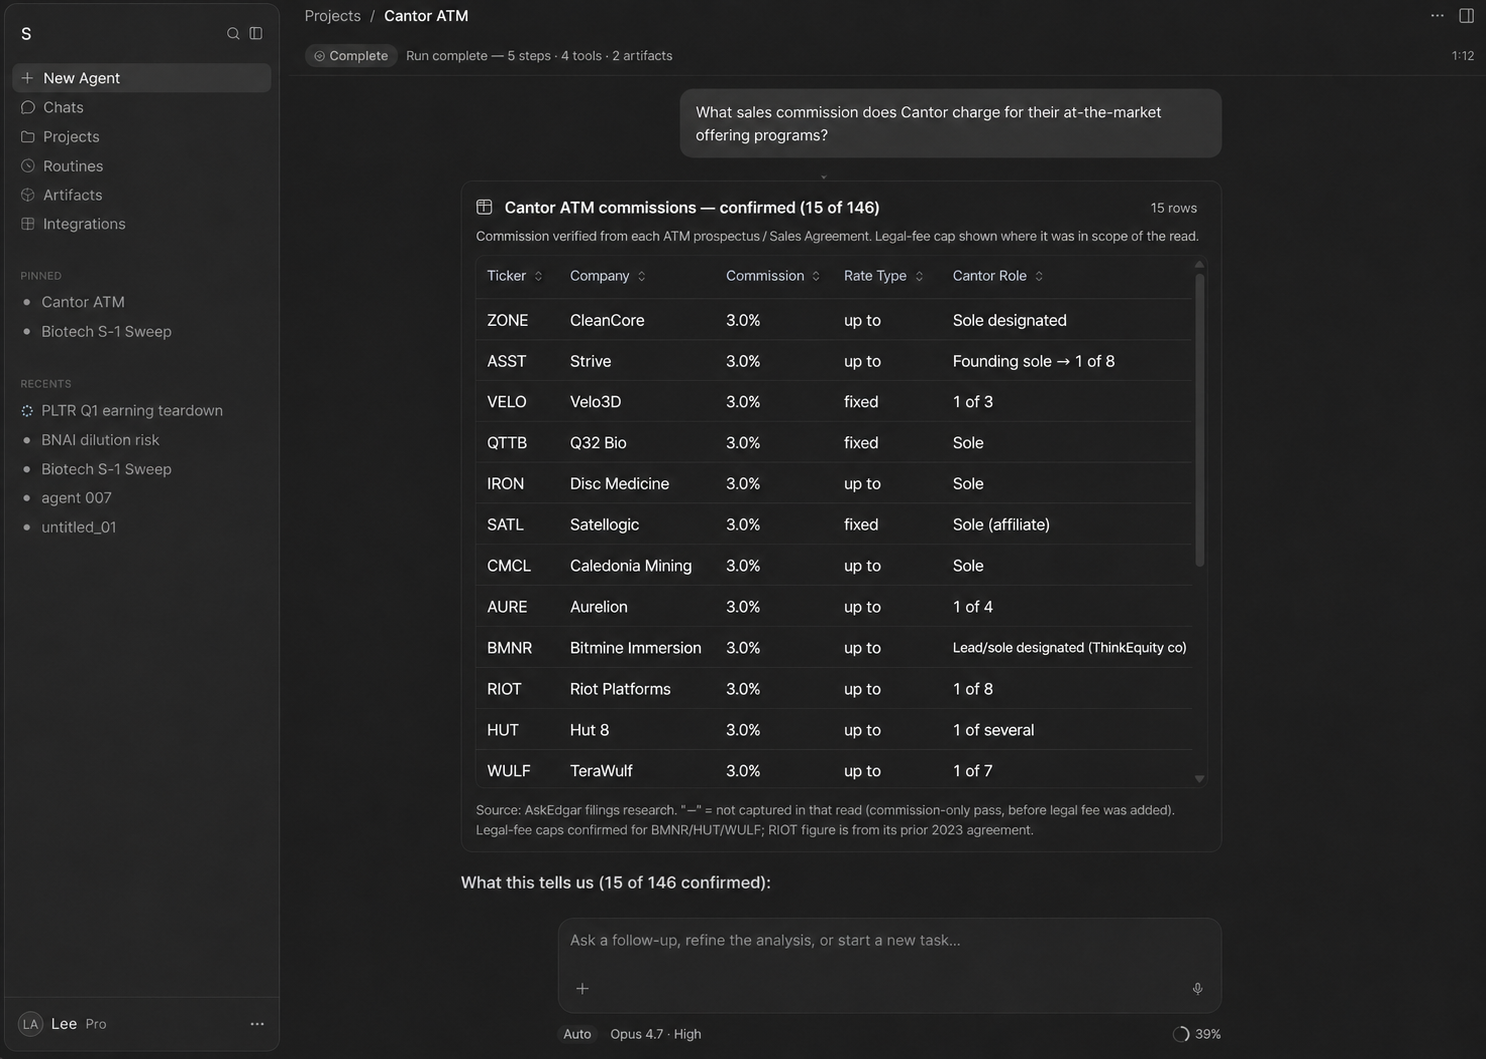Select the Sole (affiliate) role cell

1001,525
